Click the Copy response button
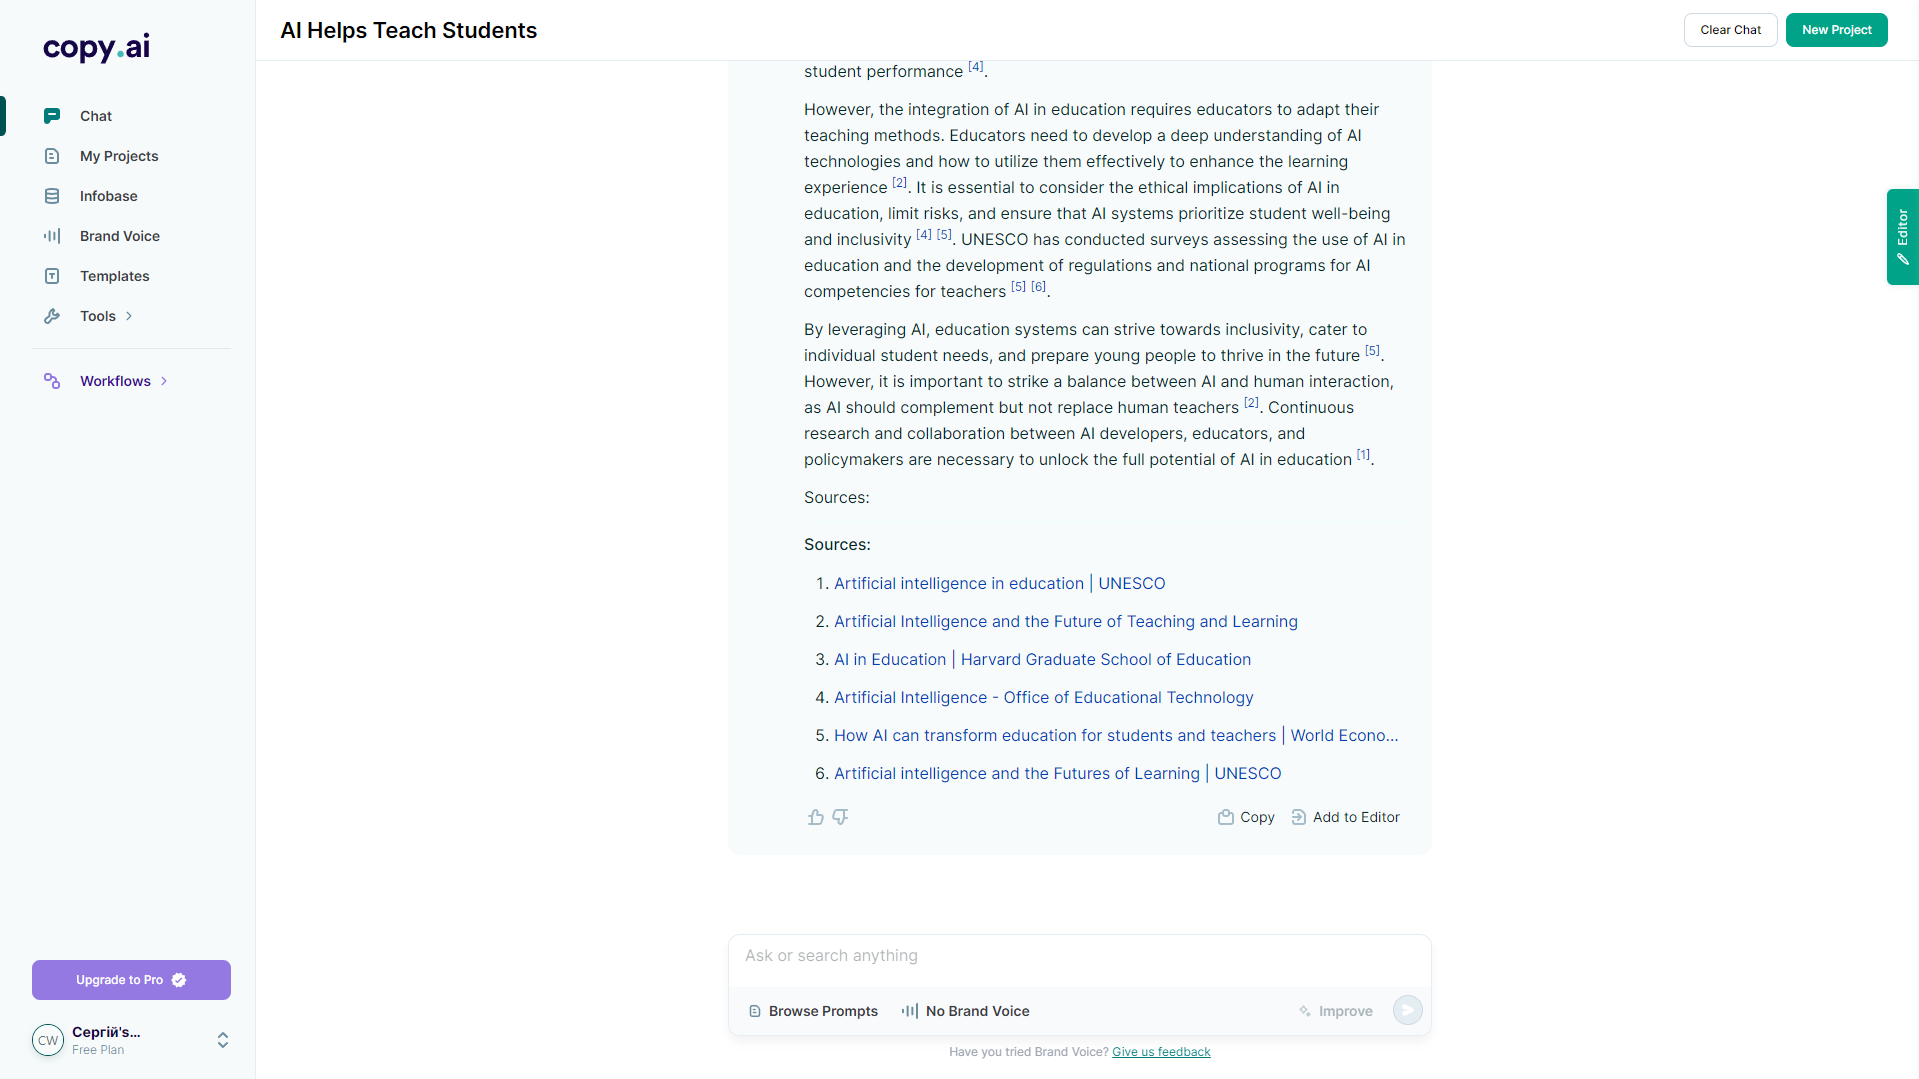Screen dimensions: 1919x1079 point(1246,817)
